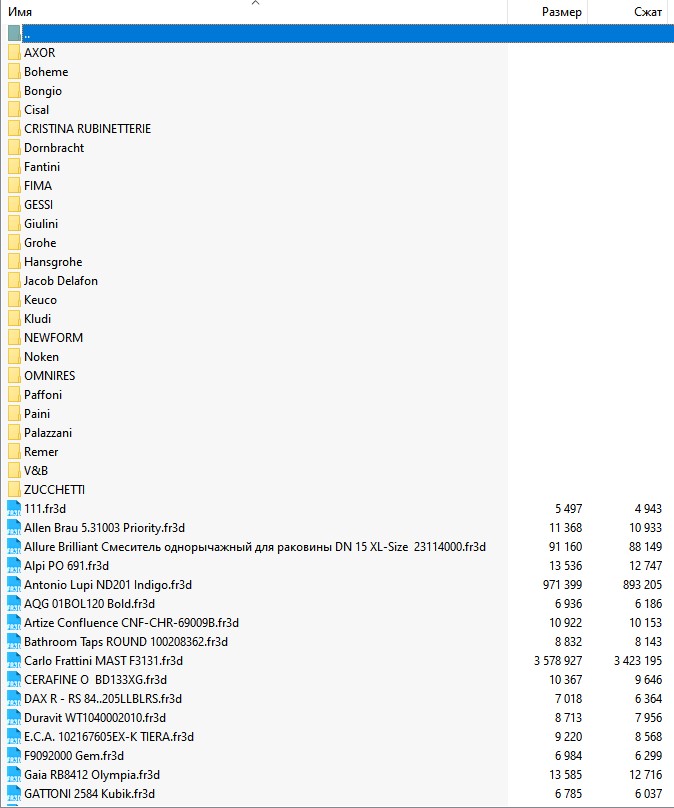Click the Hansgrohe folder icon

click(14, 262)
